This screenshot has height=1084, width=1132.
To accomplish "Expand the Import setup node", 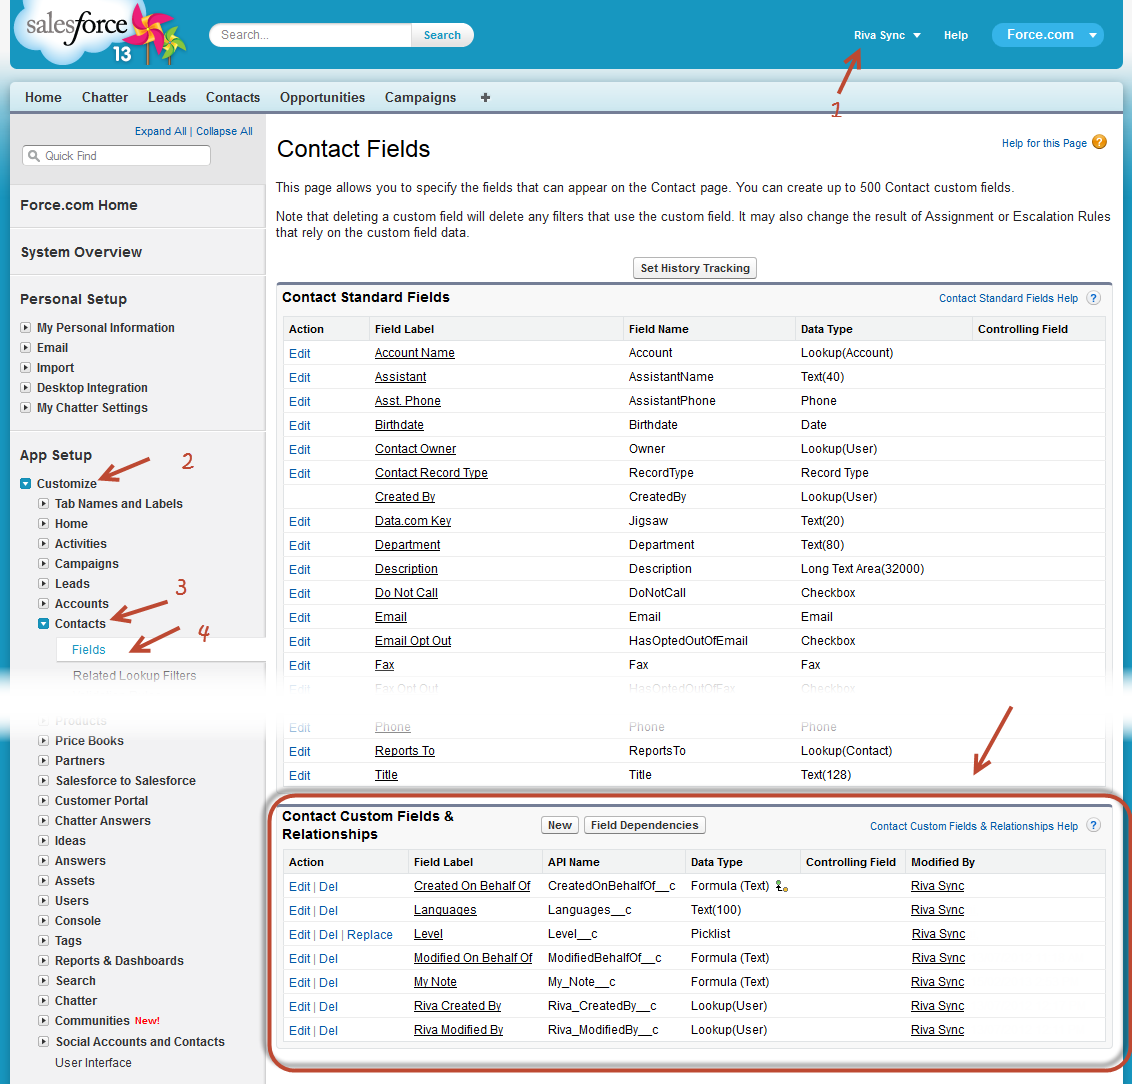I will pyautogui.click(x=26, y=368).
